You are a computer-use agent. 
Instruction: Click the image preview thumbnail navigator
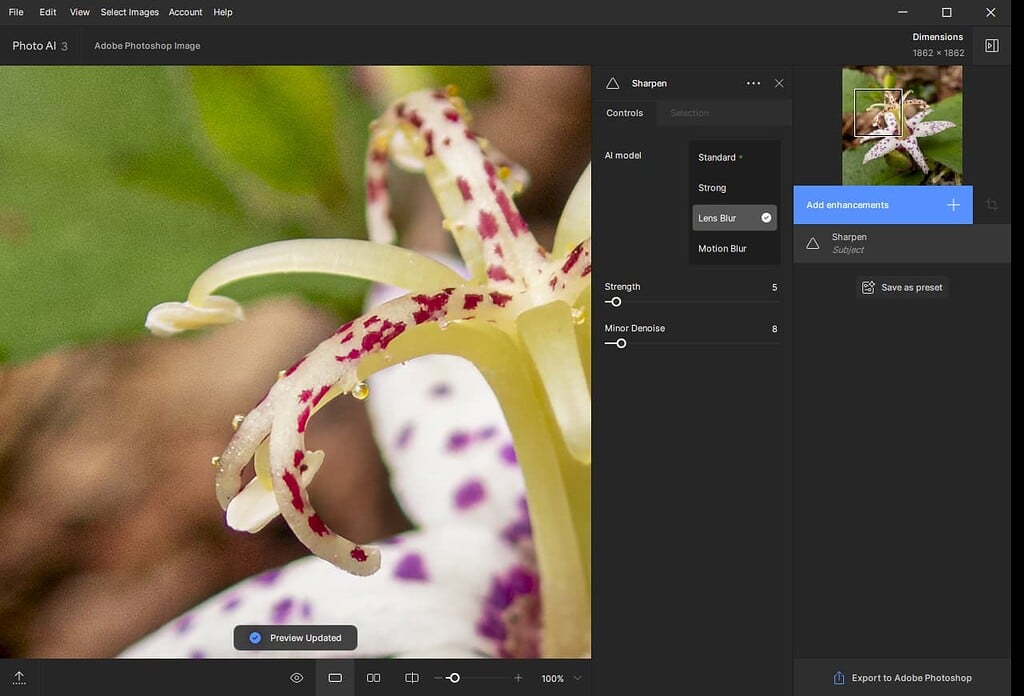coord(901,122)
